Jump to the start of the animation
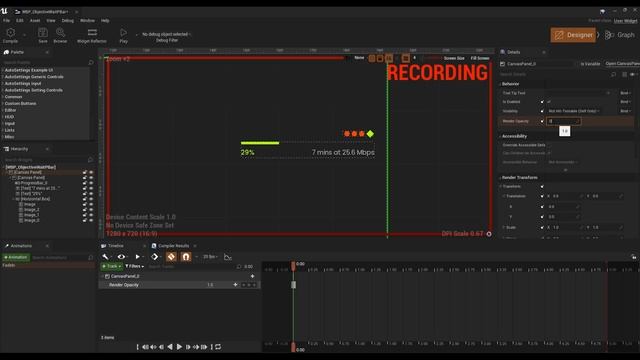 coord(138,347)
